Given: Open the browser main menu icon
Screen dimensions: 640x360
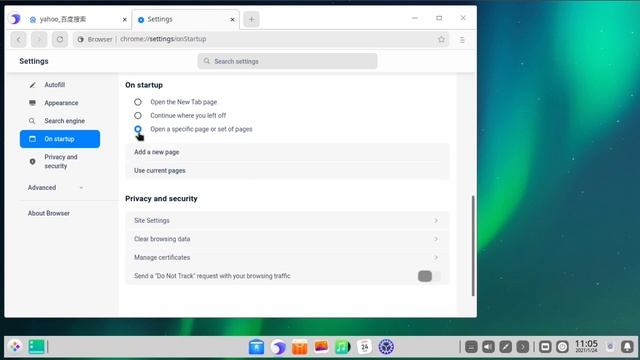Looking at the screenshot, I should point(462,40).
